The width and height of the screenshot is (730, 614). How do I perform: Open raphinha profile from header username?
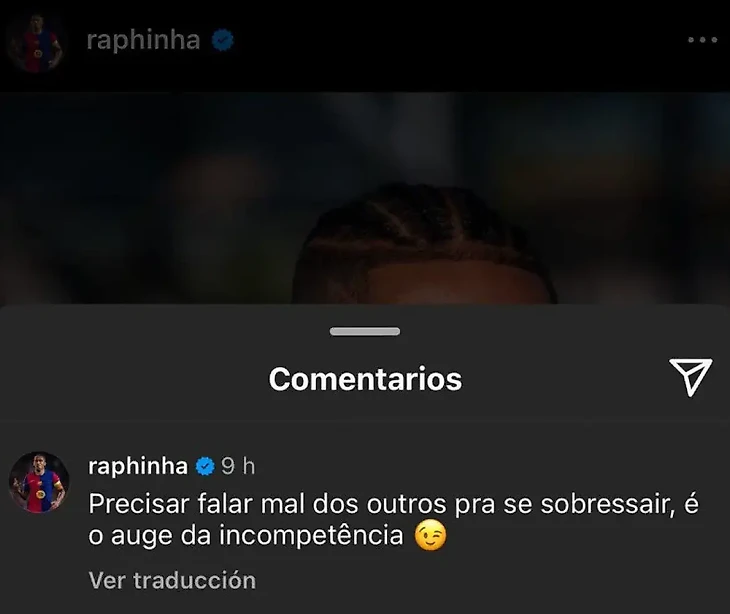143,40
